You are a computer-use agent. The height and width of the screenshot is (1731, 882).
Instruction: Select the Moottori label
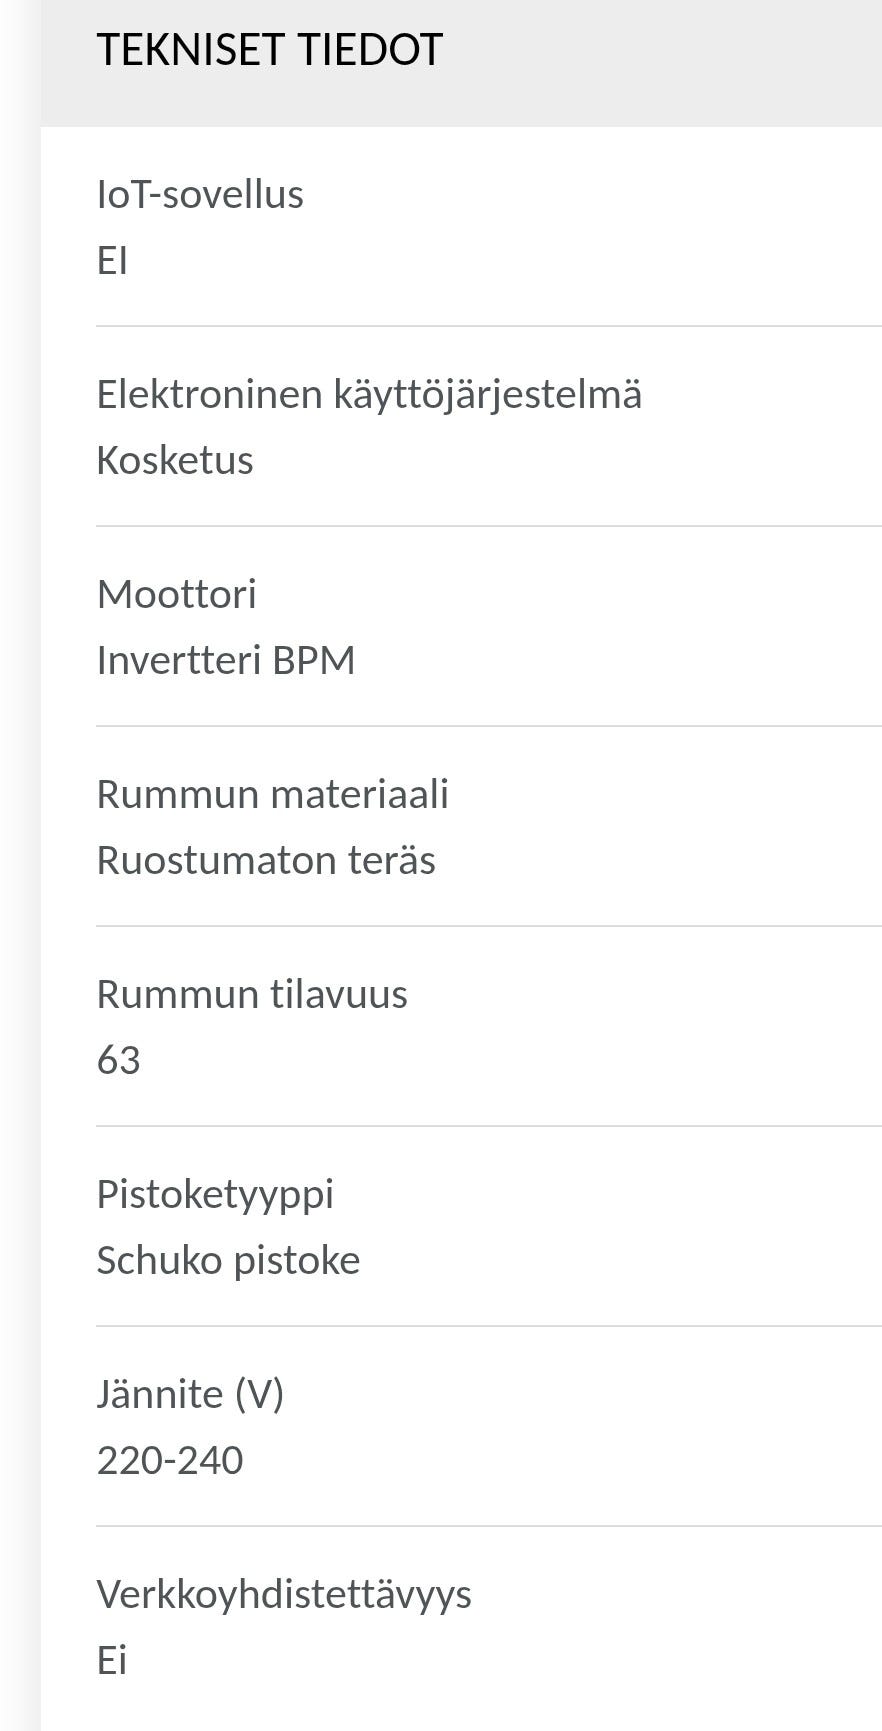(x=177, y=594)
